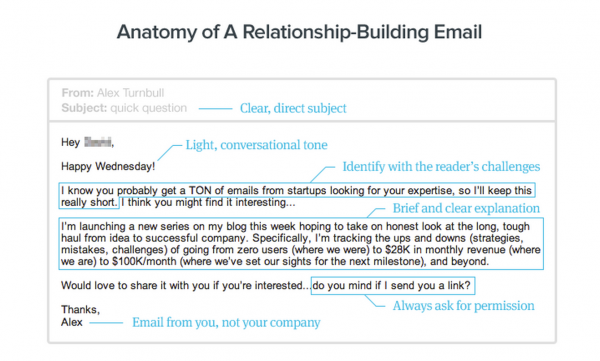Select the 'Light, conversational tone' annotation
Screen dimensions: 600x361
pos(256,145)
